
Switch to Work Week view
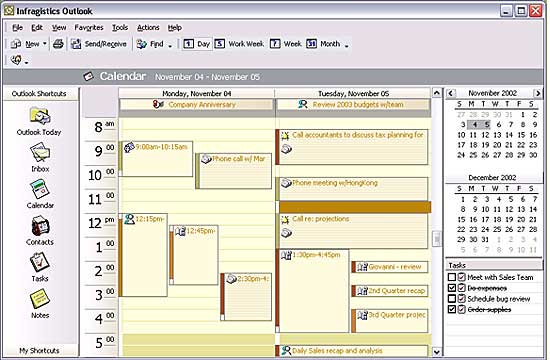[x=239, y=44]
